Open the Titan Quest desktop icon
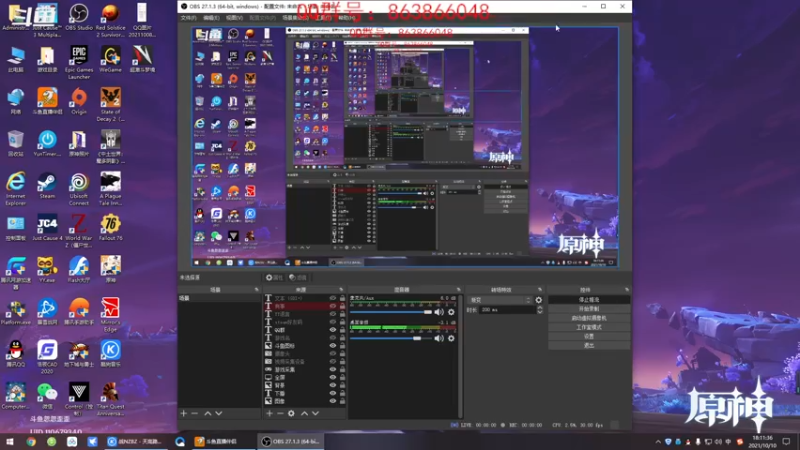This screenshot has height=450, width=800. coord(110,399)
